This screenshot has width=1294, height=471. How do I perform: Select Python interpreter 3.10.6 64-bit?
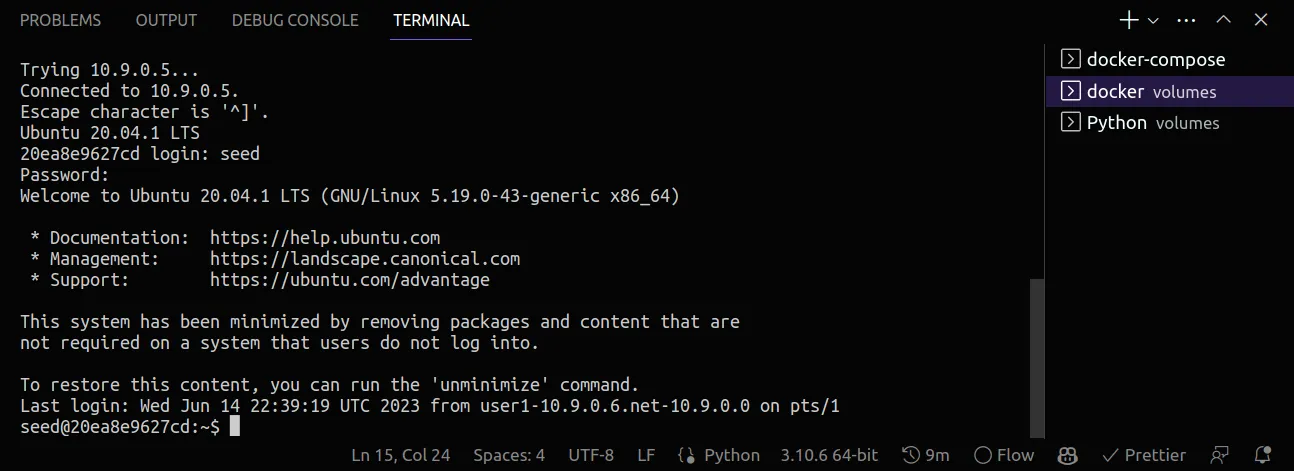tap(829, 456)
